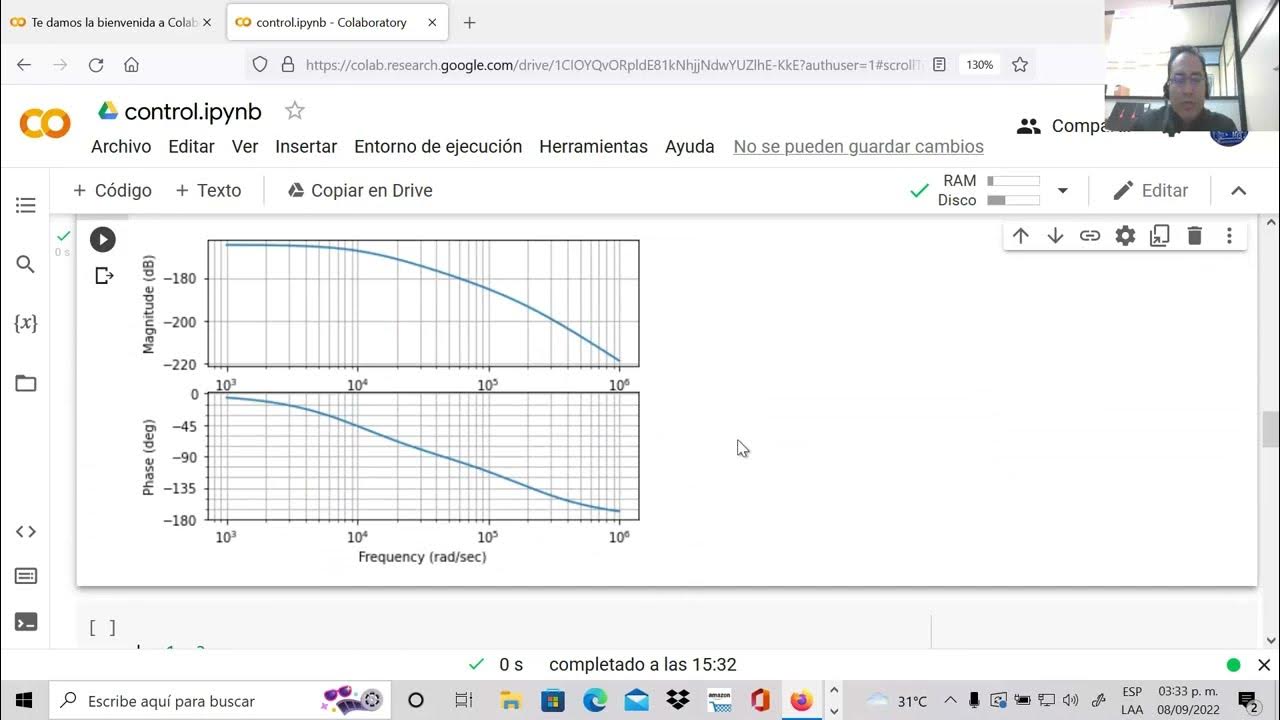
Task: Open reader view icon in address bar
Action: [939, 64]
